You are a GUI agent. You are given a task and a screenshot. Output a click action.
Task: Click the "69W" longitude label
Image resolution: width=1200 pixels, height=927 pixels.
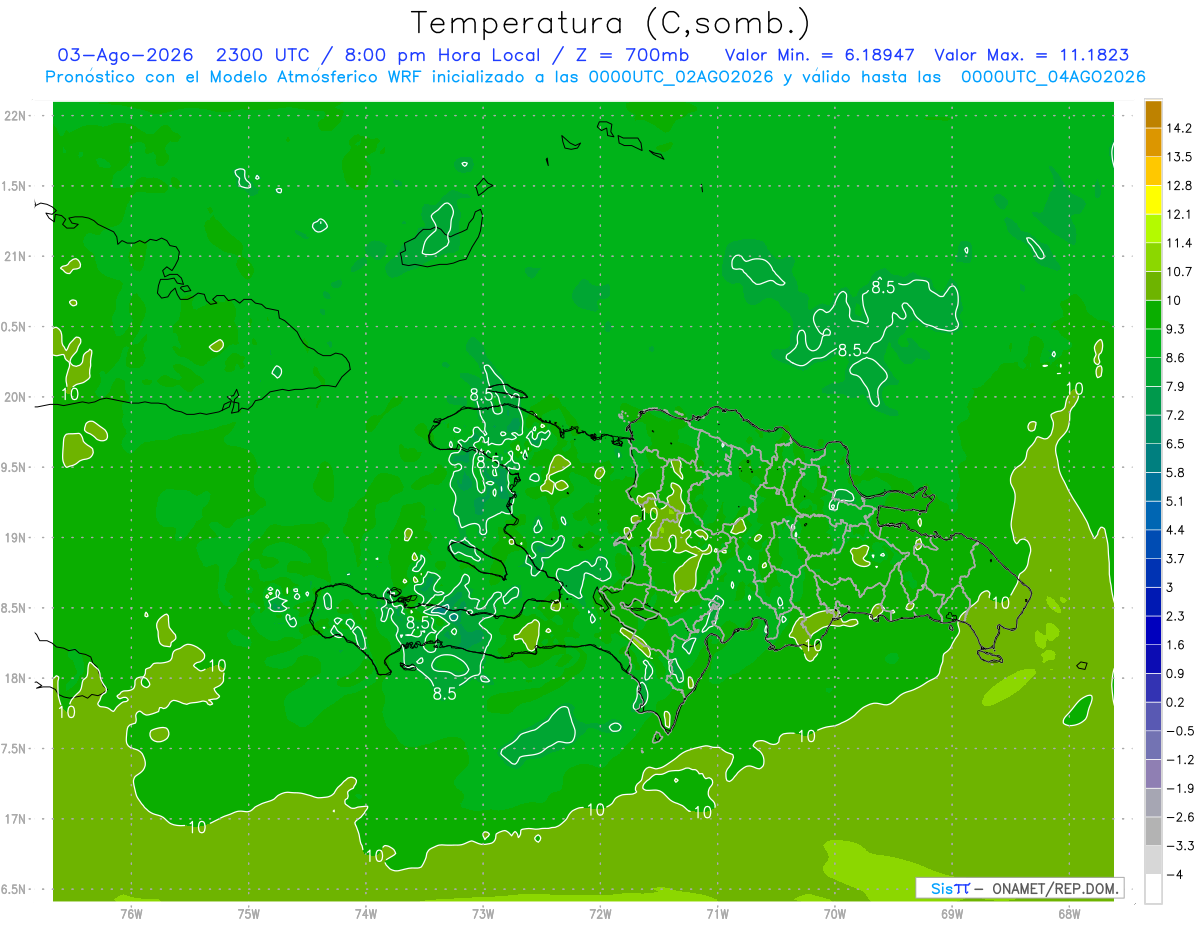point(952,913)
